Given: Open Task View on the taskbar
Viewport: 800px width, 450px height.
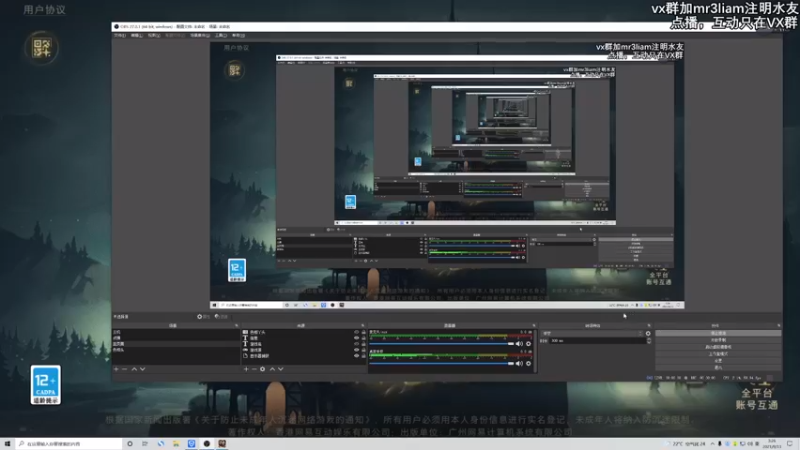Looking at the screenshot, I should click(145, 444).
